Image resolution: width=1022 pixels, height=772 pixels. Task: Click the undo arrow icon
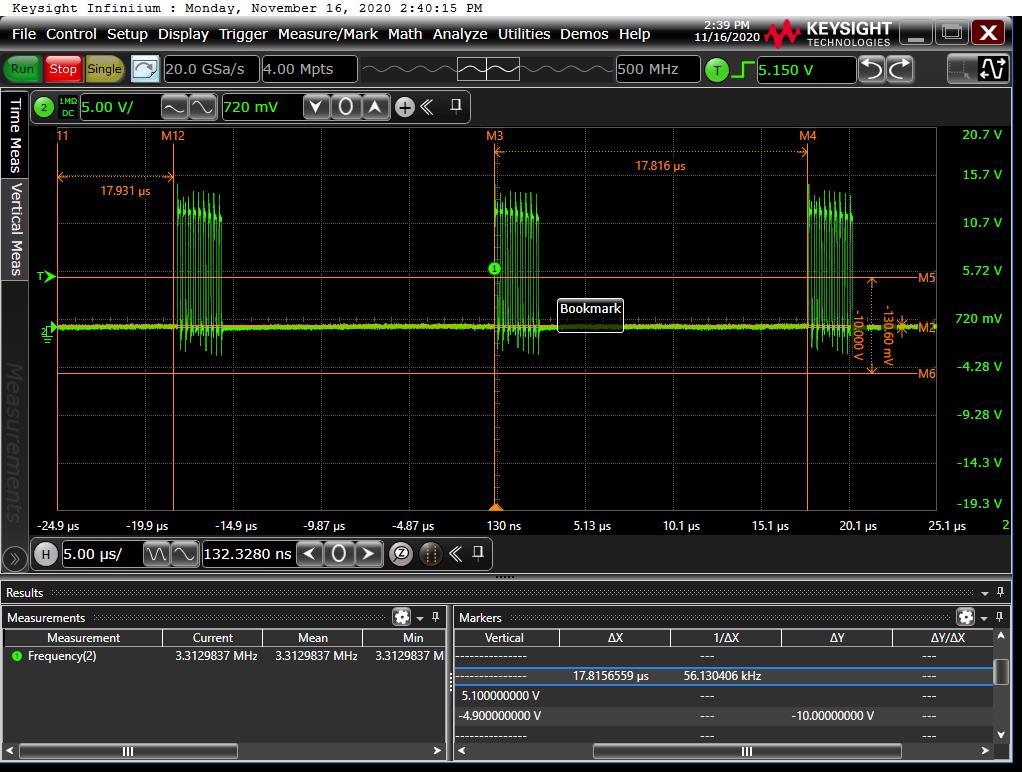871,69
